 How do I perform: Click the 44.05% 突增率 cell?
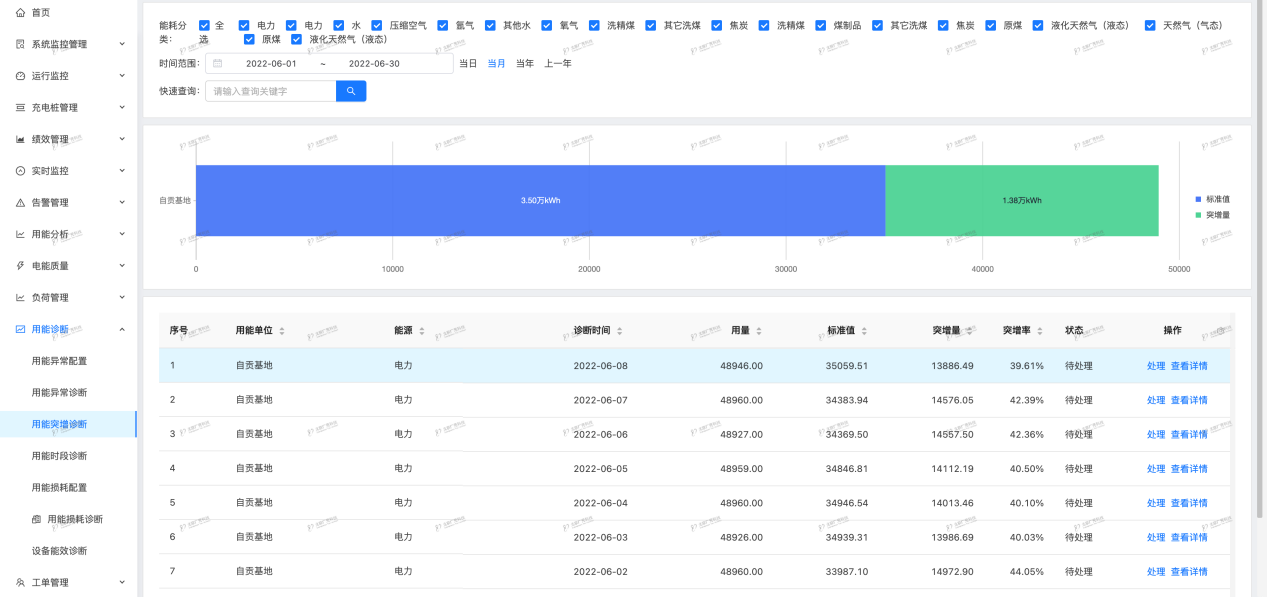tap(1027, 572)
